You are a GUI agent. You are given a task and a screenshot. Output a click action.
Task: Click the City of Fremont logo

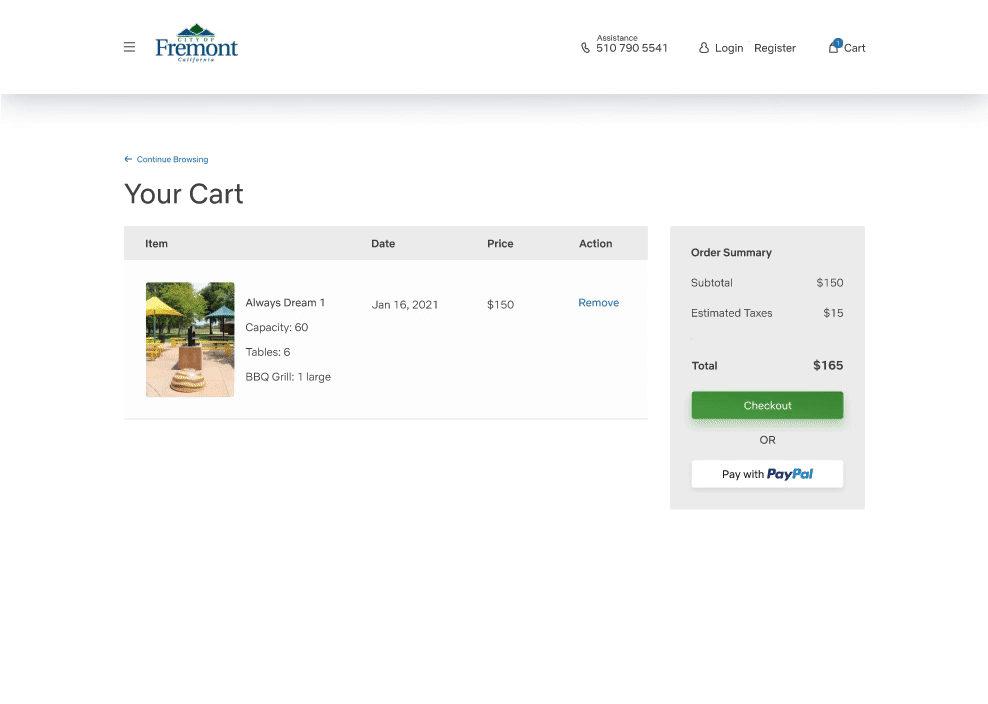tap(197, 43)
